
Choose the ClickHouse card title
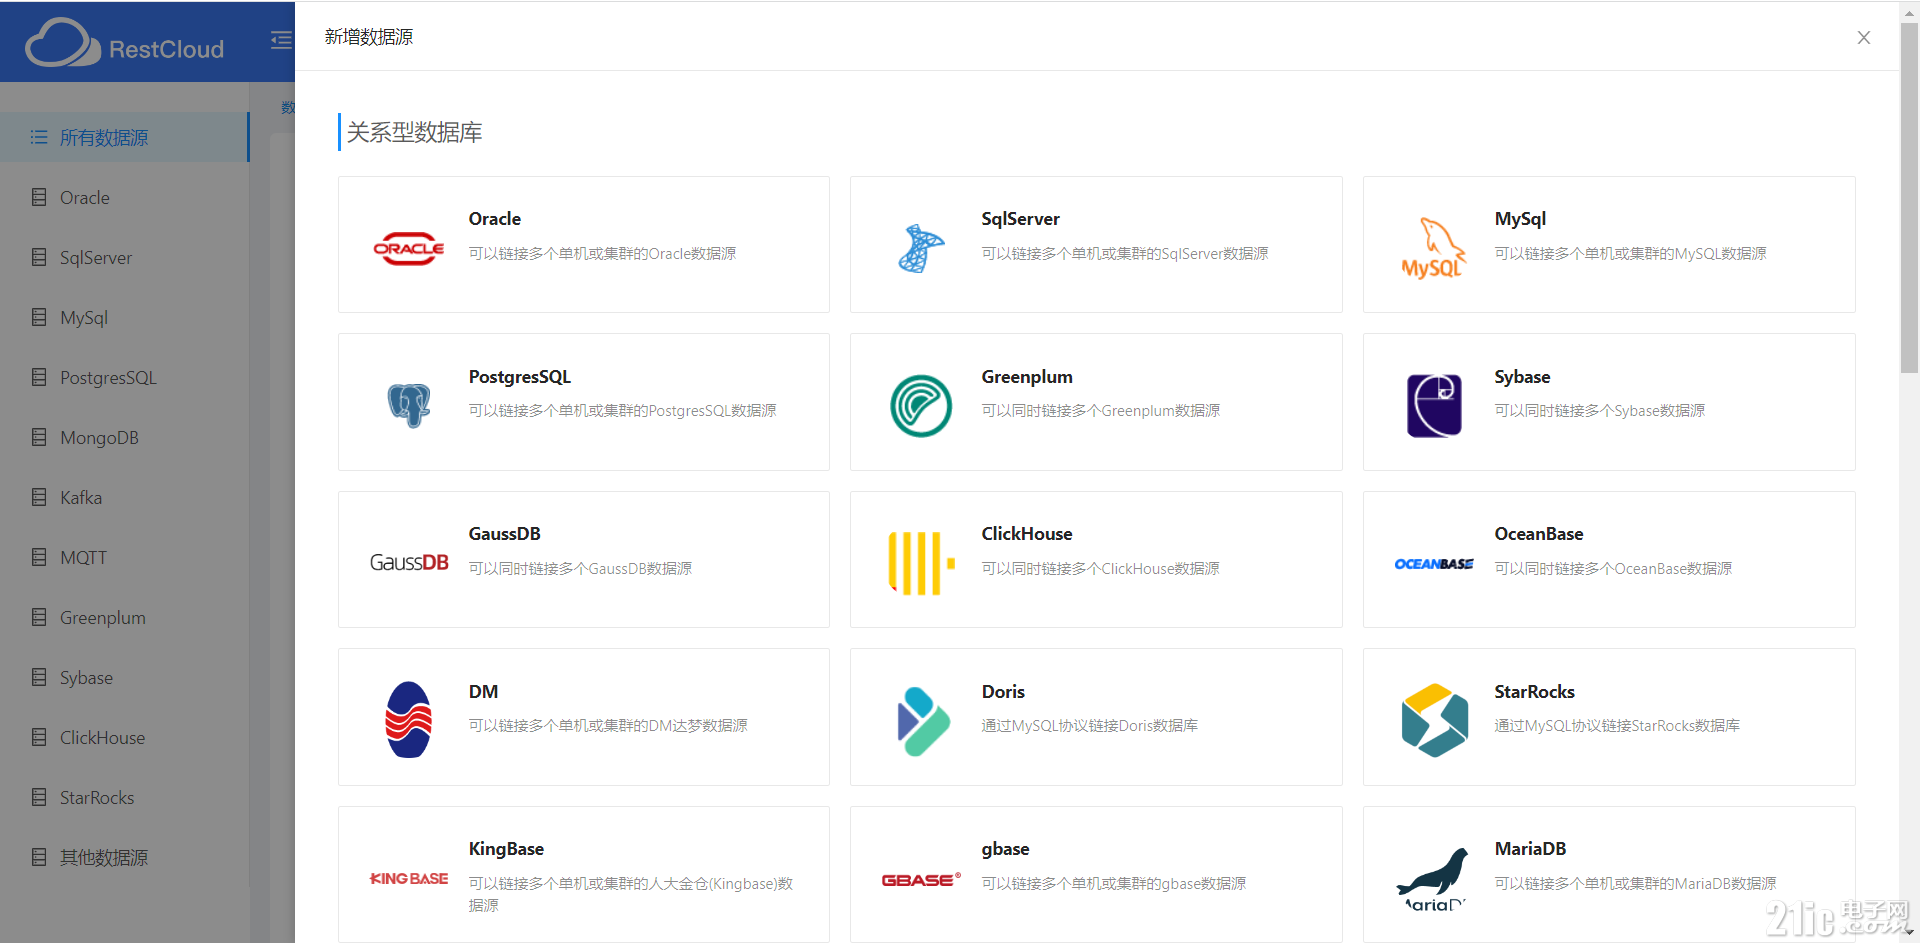pyautogui.click(x=1027, y=534)
